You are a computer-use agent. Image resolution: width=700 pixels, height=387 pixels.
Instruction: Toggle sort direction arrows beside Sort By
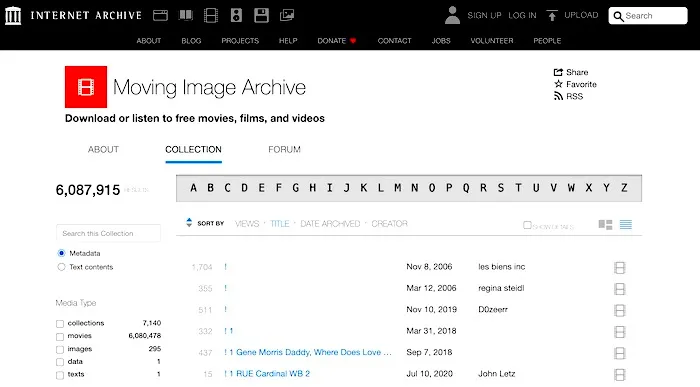tap(189, 222)
